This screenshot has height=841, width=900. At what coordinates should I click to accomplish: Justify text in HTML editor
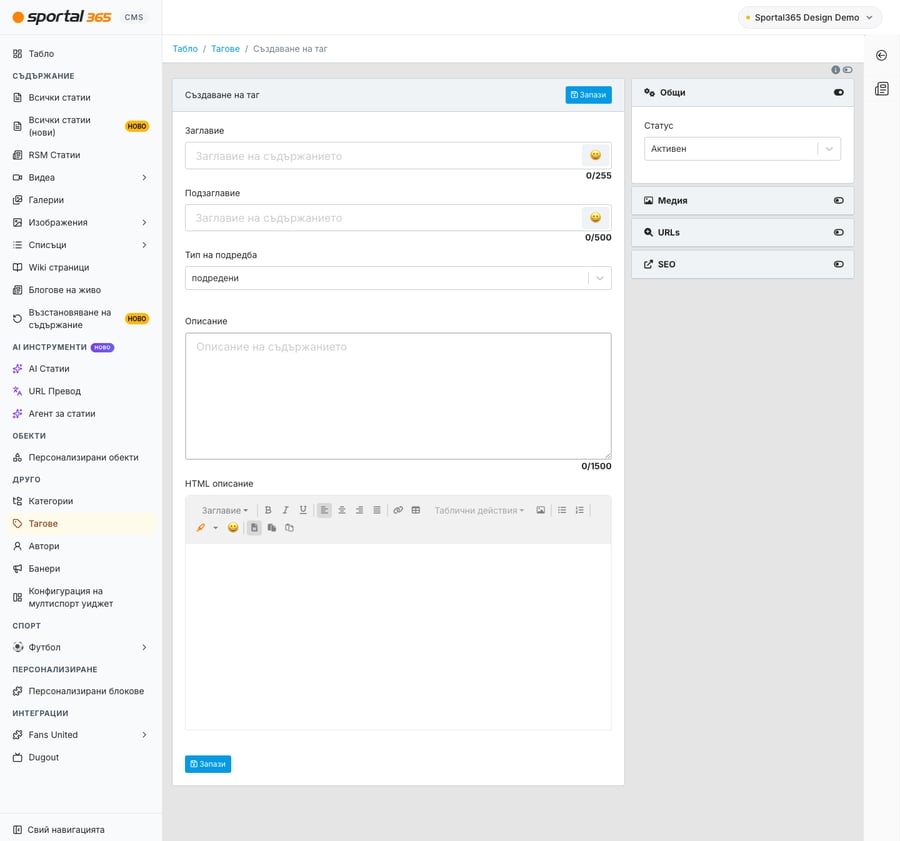[377, 510]
